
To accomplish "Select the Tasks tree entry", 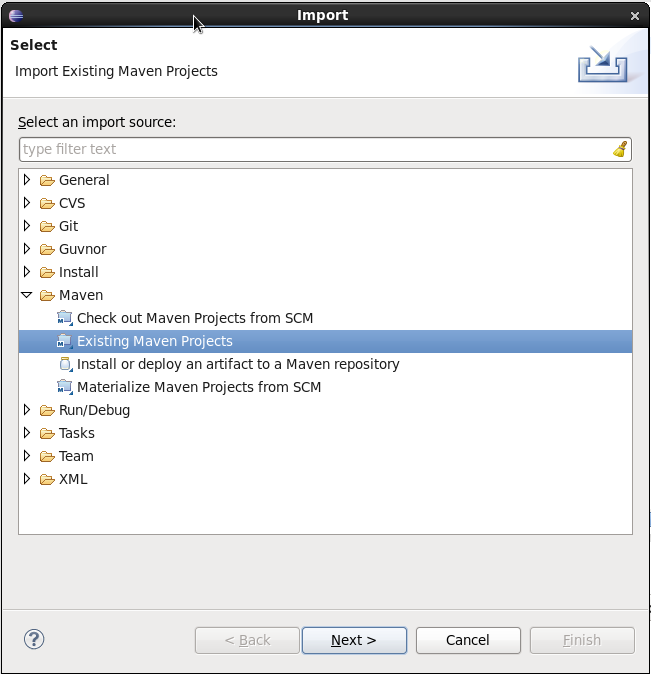I will click(x=76, y=434).
